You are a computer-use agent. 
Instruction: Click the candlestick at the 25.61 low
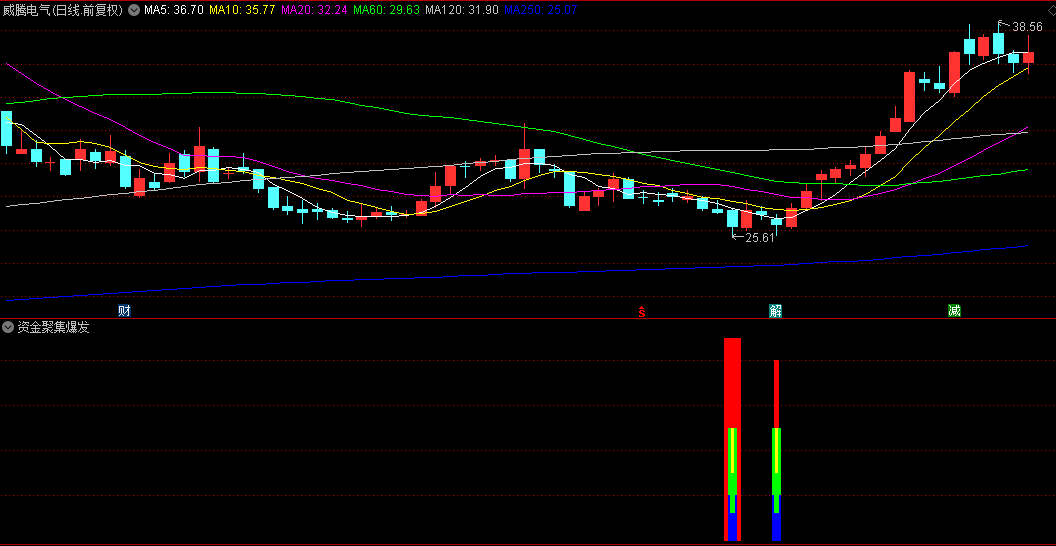[x=732, y=220]
